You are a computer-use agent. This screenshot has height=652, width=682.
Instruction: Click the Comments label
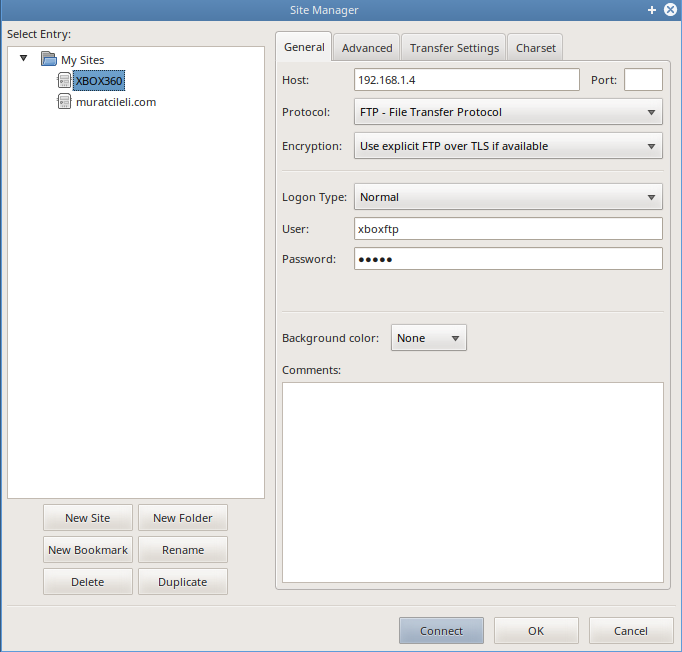[311, 370]
